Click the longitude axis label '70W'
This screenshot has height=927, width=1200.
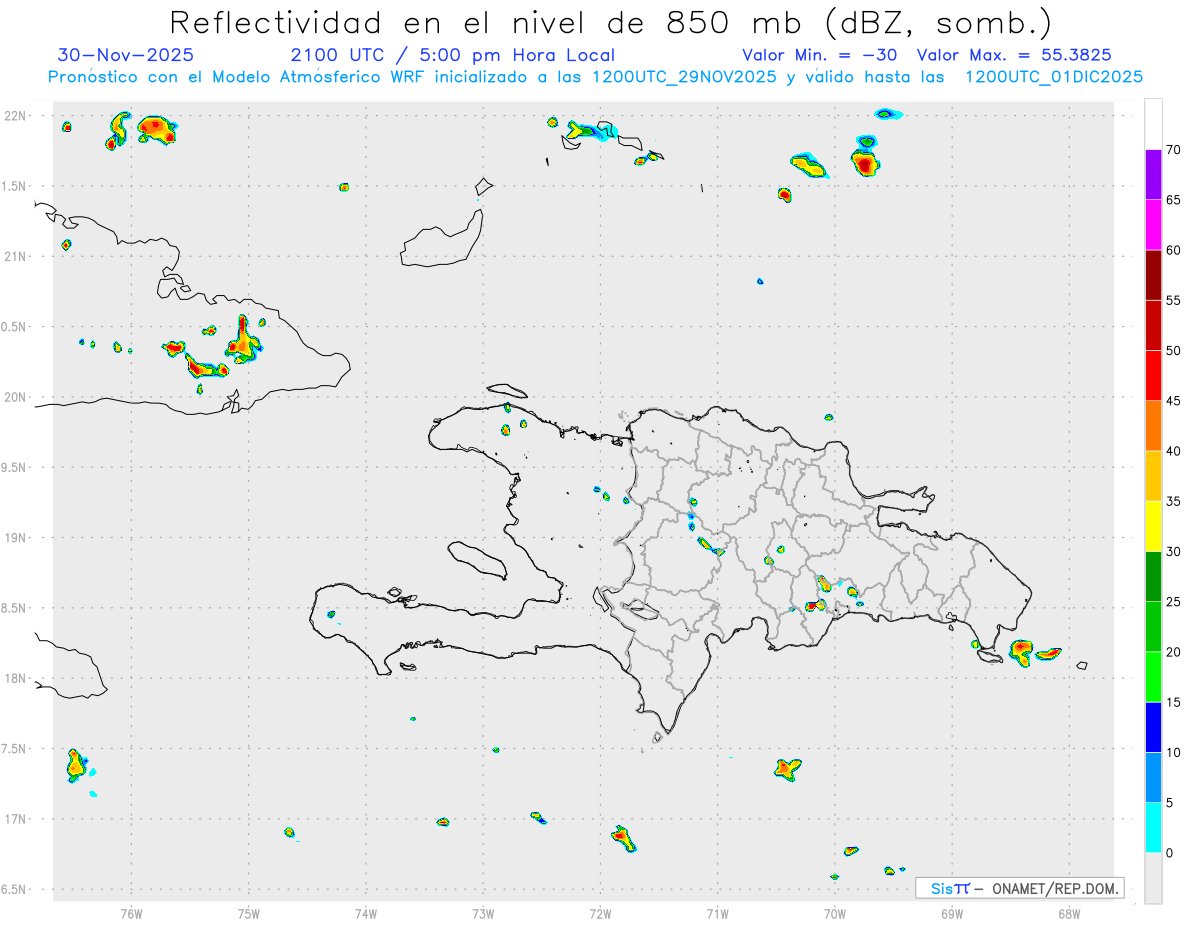pyautogui.click(x=834, y=913)
